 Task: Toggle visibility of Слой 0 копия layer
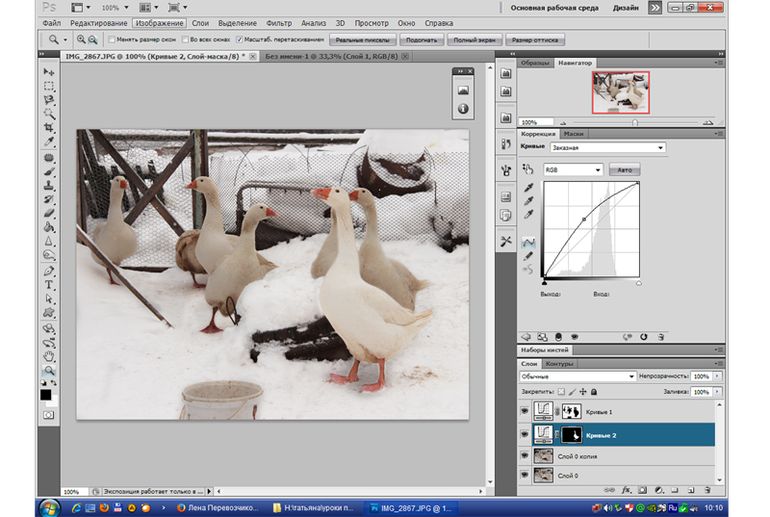coord(525,455)
